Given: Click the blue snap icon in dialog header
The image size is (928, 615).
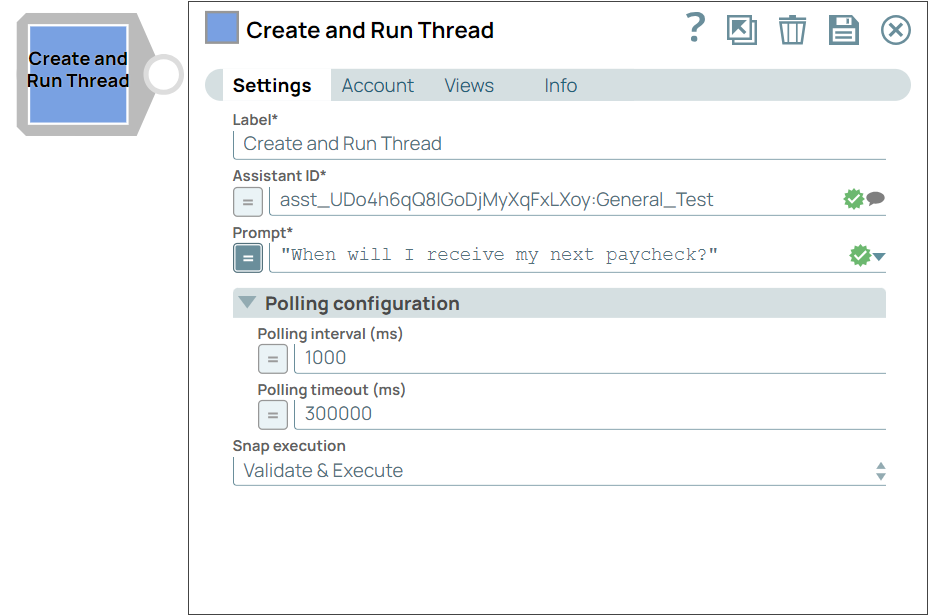Looking at the screenshot, I should point(220,29).
